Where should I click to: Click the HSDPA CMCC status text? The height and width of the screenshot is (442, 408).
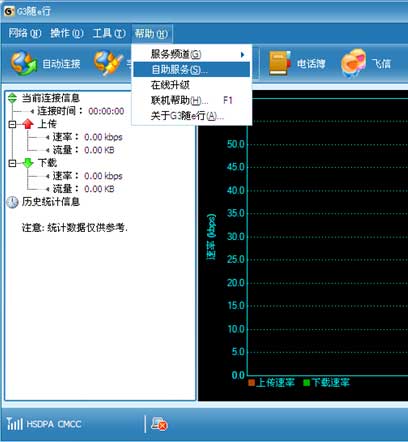point(54,424)
